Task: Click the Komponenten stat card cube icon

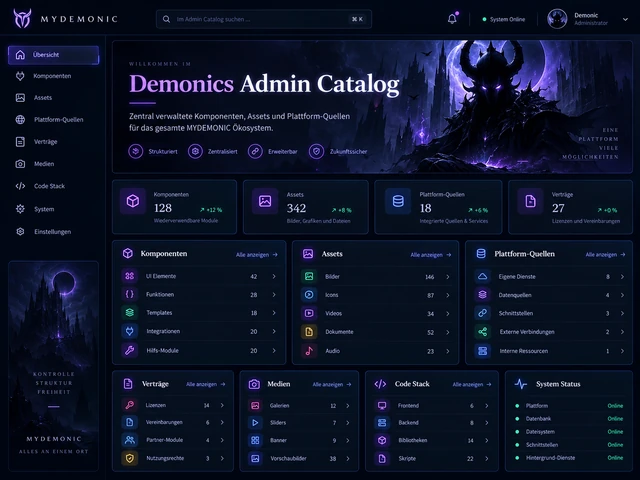Action: (133, 201)
